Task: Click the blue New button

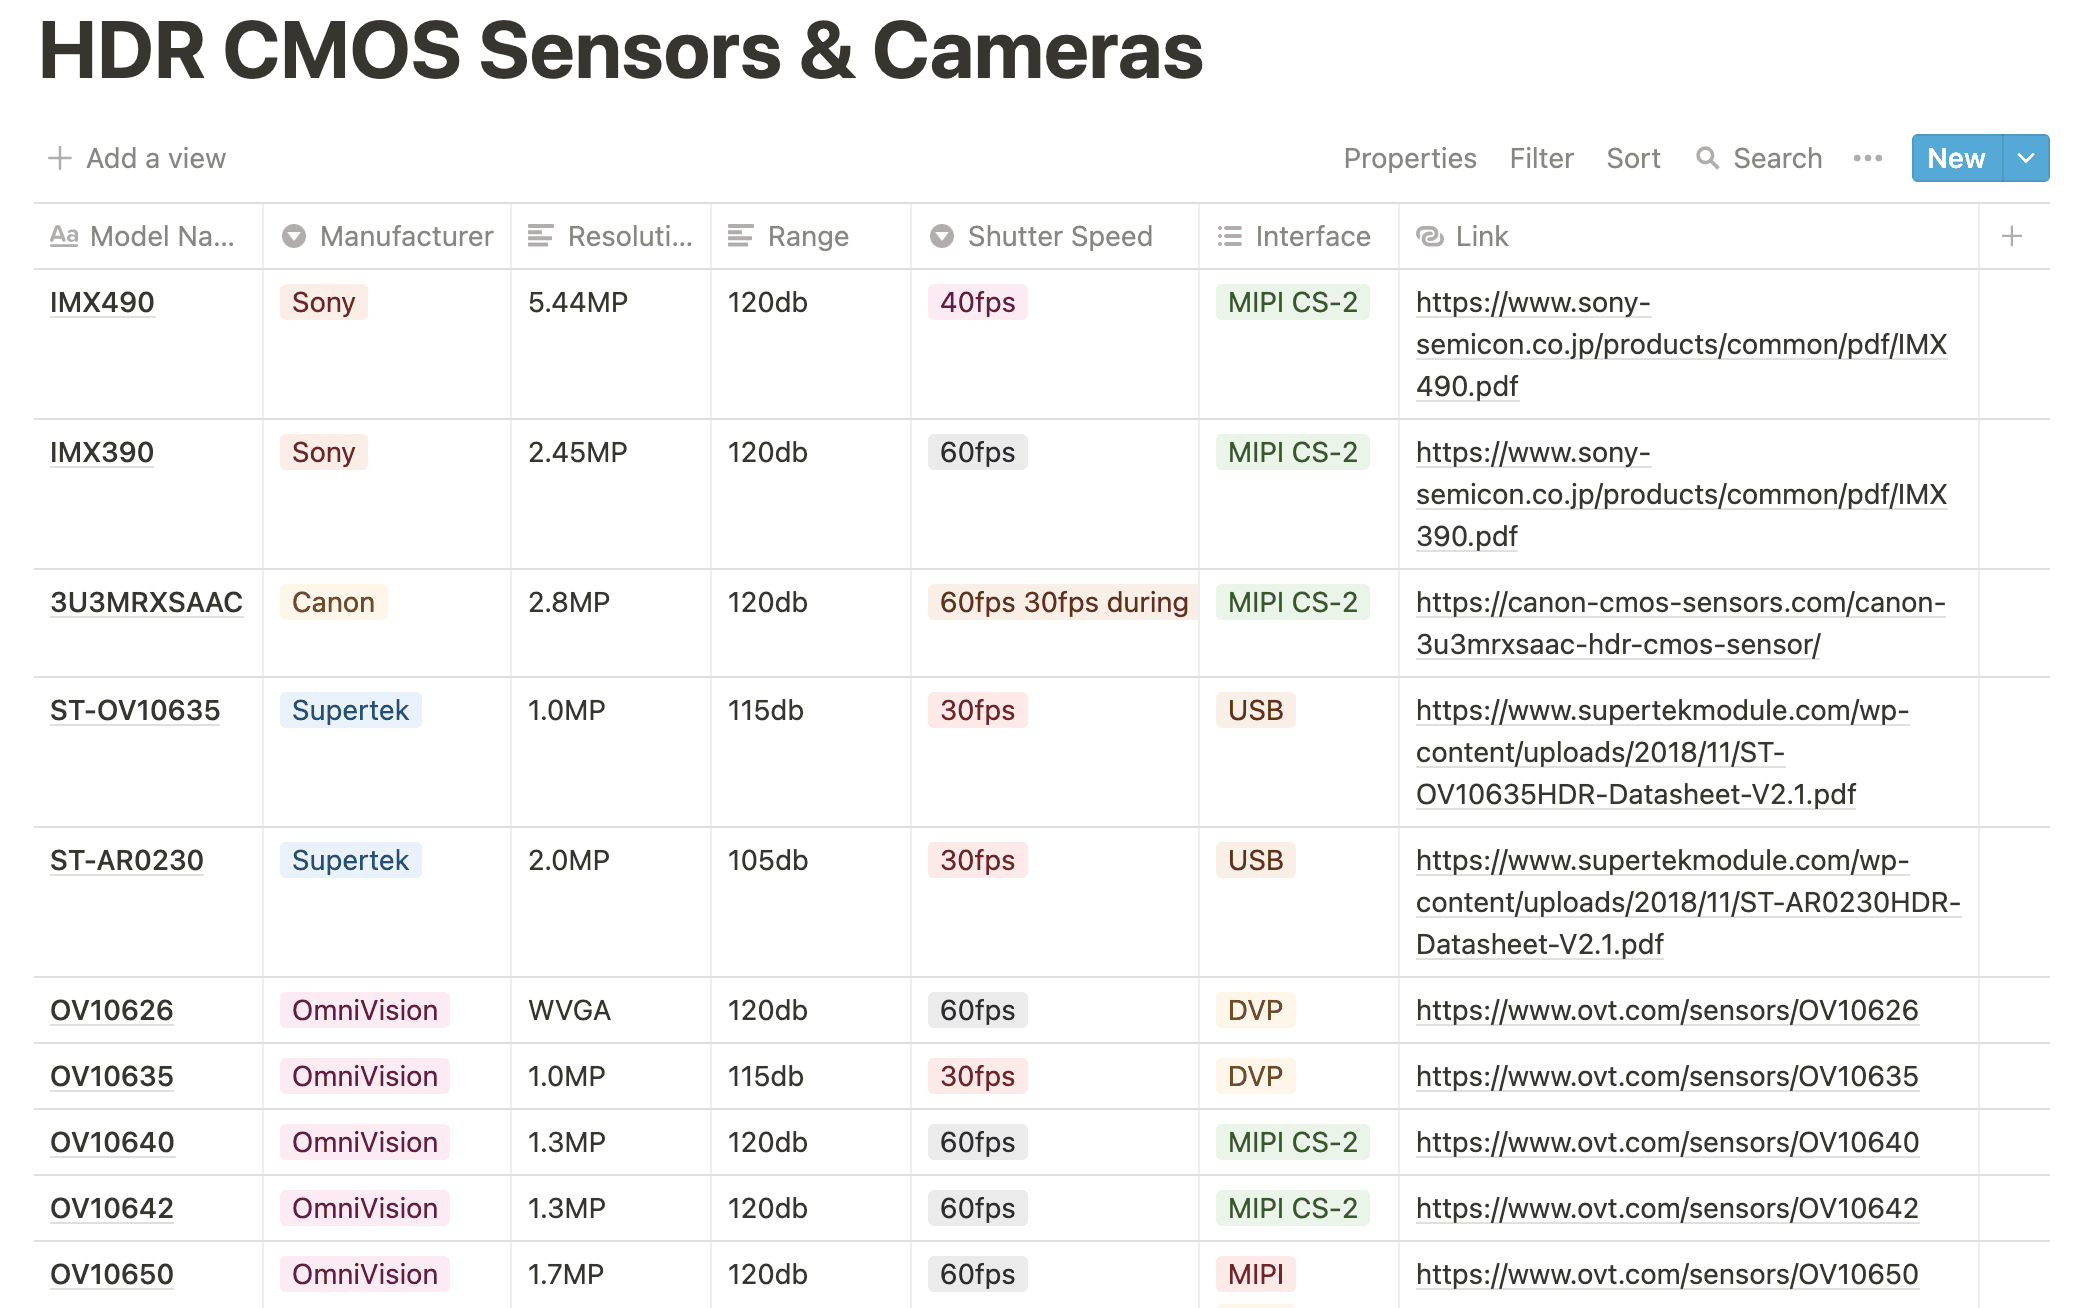Action: pos(1956,158)
